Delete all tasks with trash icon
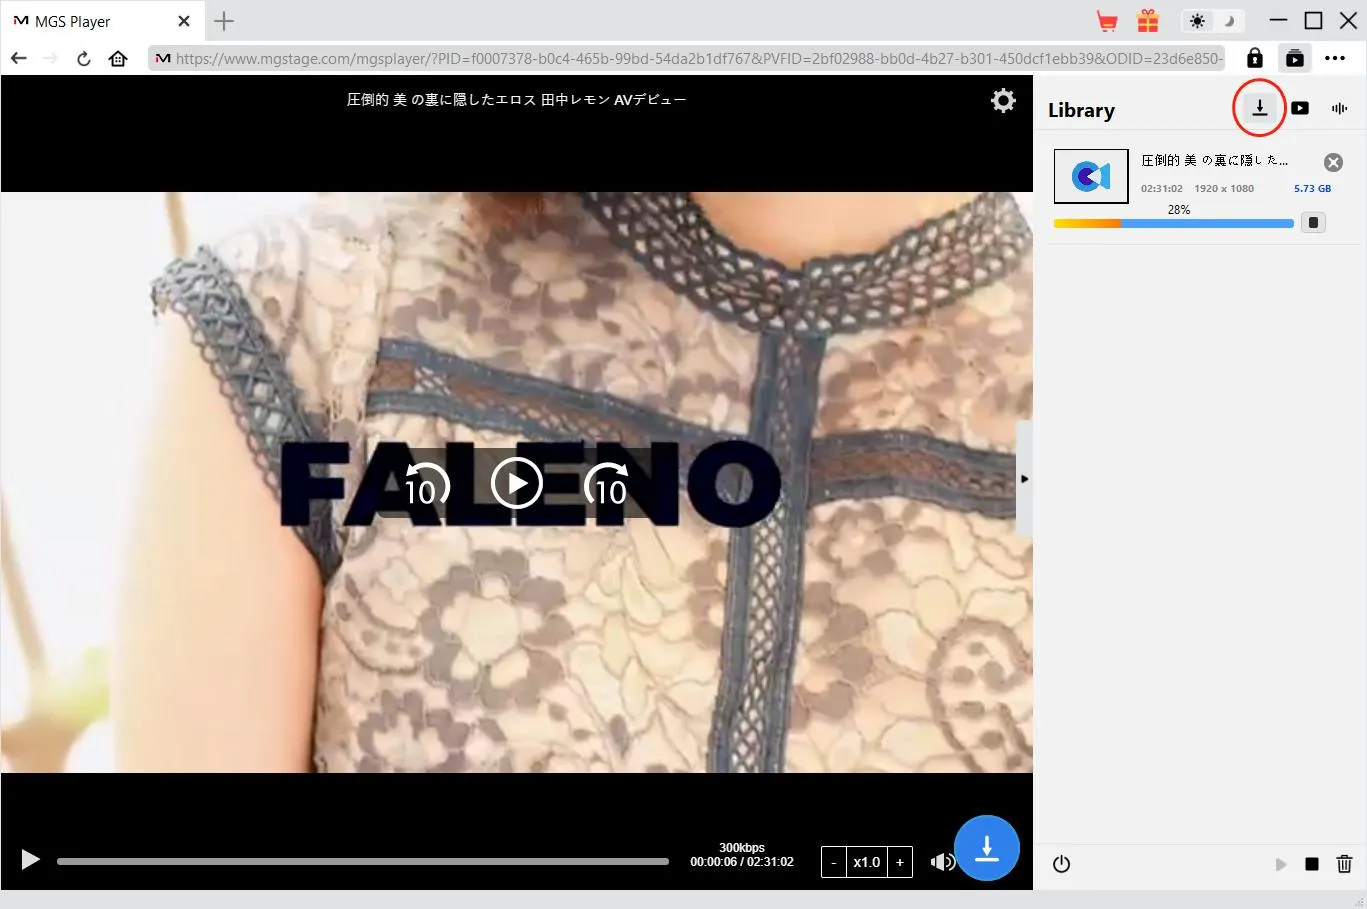 point(1344,864)
